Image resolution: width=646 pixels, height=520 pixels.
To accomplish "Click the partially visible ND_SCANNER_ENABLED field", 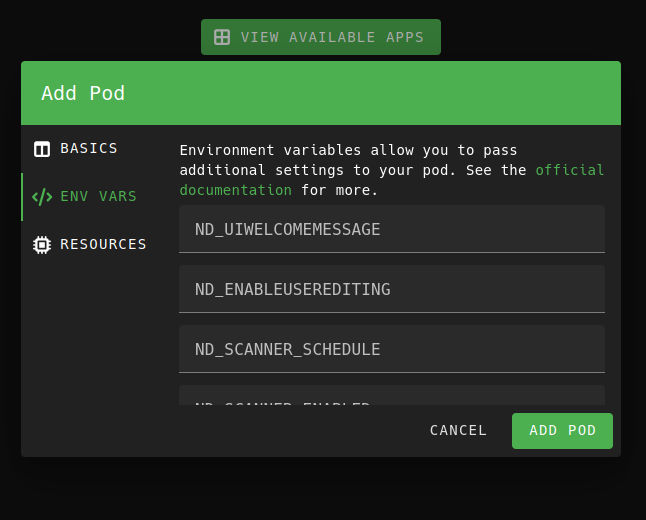I will coord(392,396).
